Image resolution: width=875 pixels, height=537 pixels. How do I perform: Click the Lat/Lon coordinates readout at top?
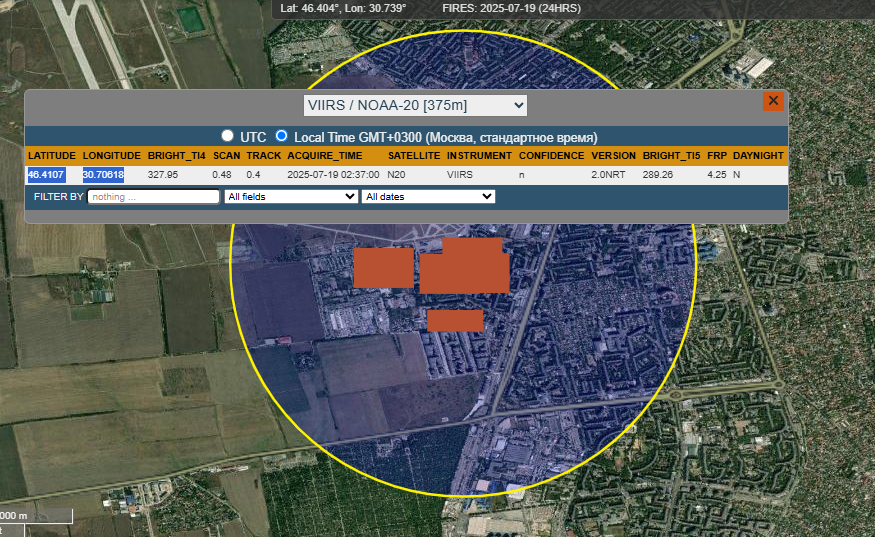coord(343,8)
